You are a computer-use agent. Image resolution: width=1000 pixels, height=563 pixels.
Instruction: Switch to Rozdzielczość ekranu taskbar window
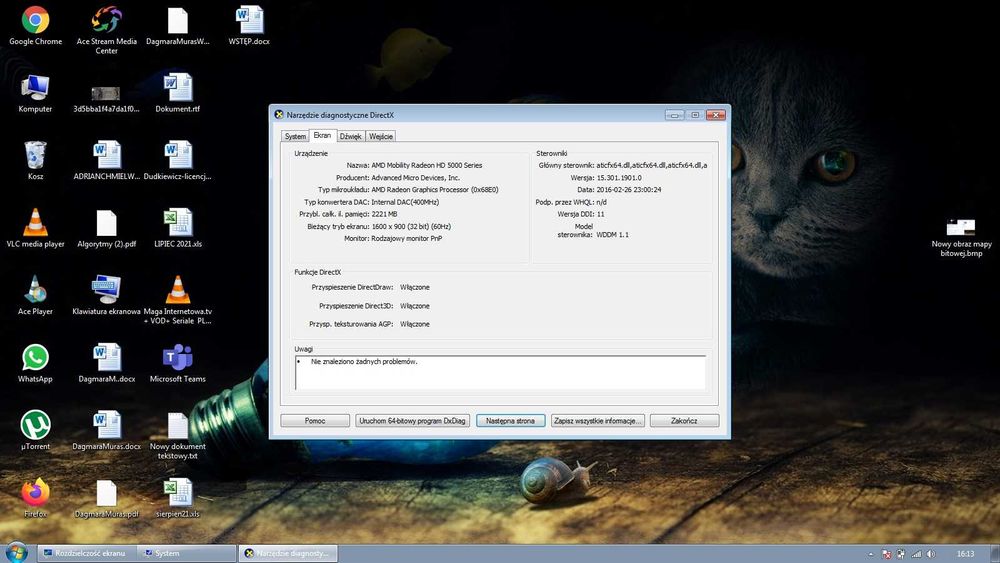tap(87, 553)
